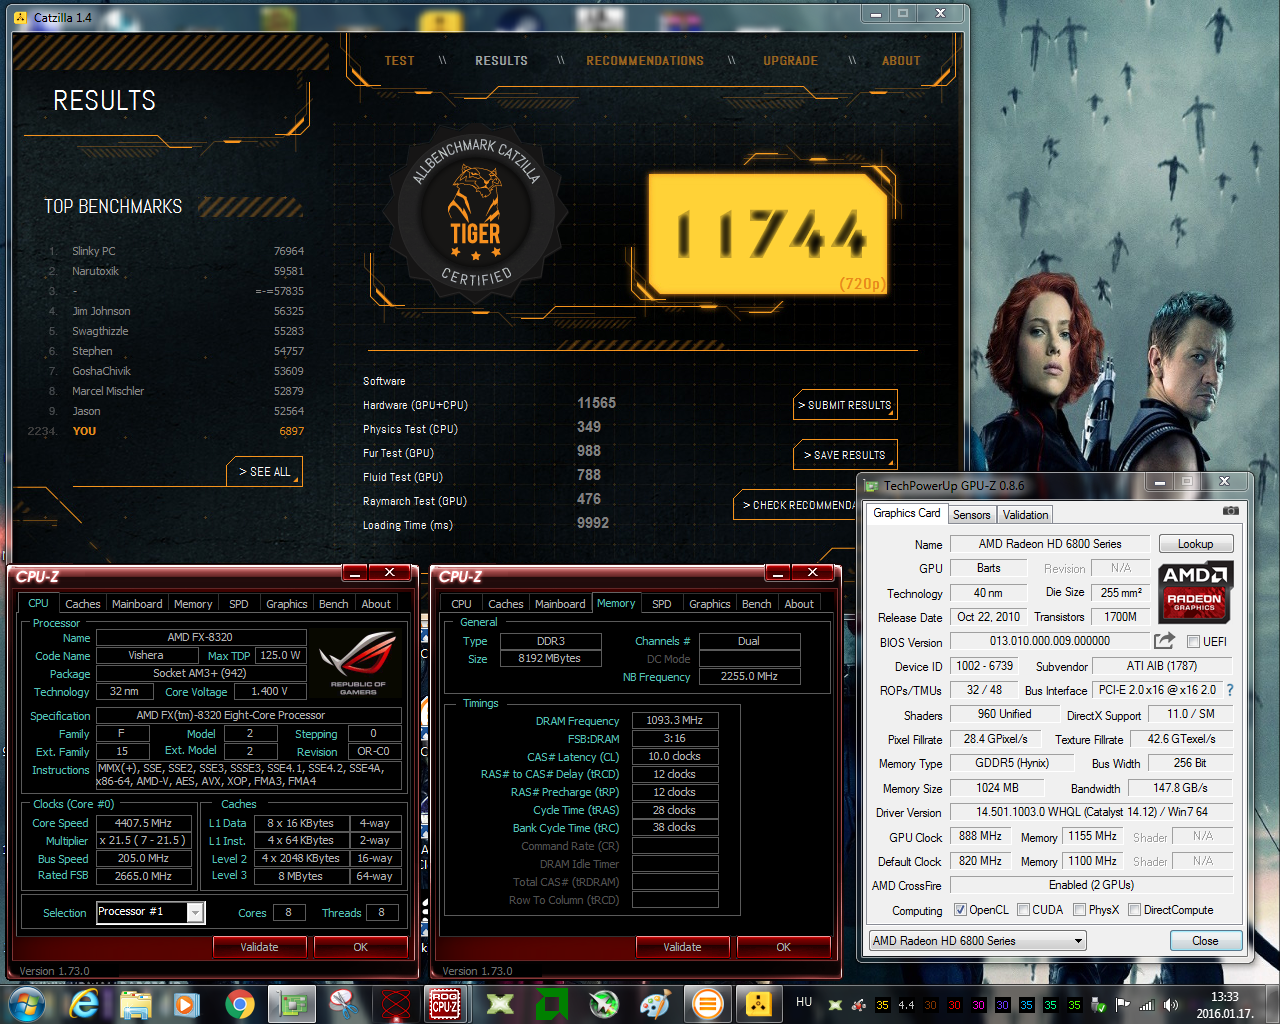The width and height of the screenshot is (1280, 1024).
Task: Click the Lookup button in GPU-Z
Action: coord(1196,544)
